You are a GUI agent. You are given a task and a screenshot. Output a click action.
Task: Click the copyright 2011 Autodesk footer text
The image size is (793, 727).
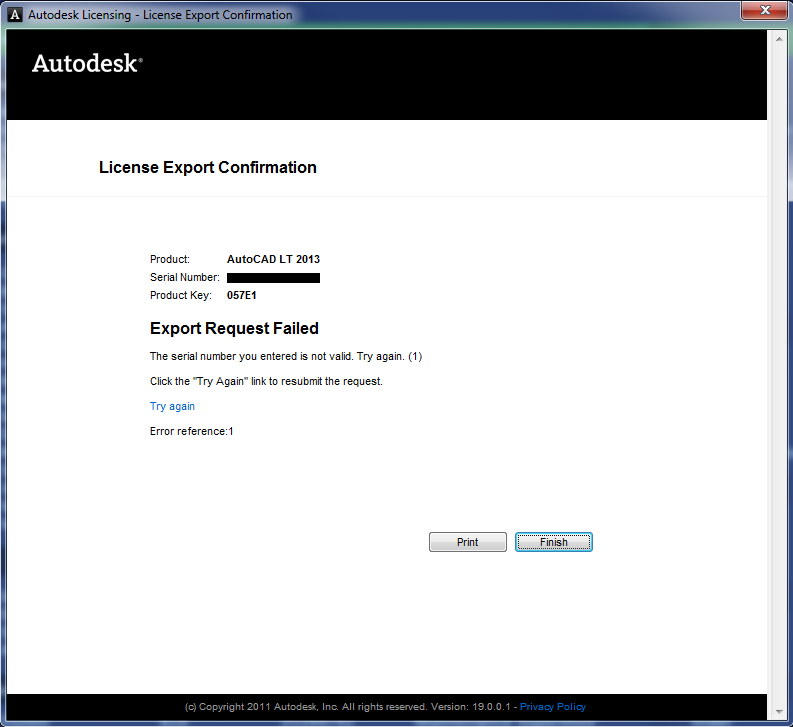tap(347, 707)
